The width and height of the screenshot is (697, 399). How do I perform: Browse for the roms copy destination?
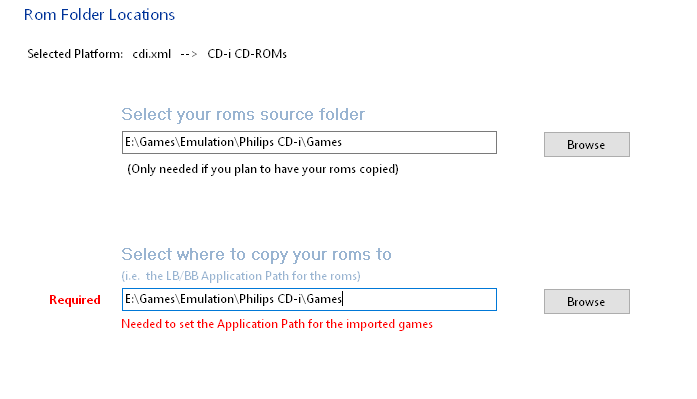point(586,301)
